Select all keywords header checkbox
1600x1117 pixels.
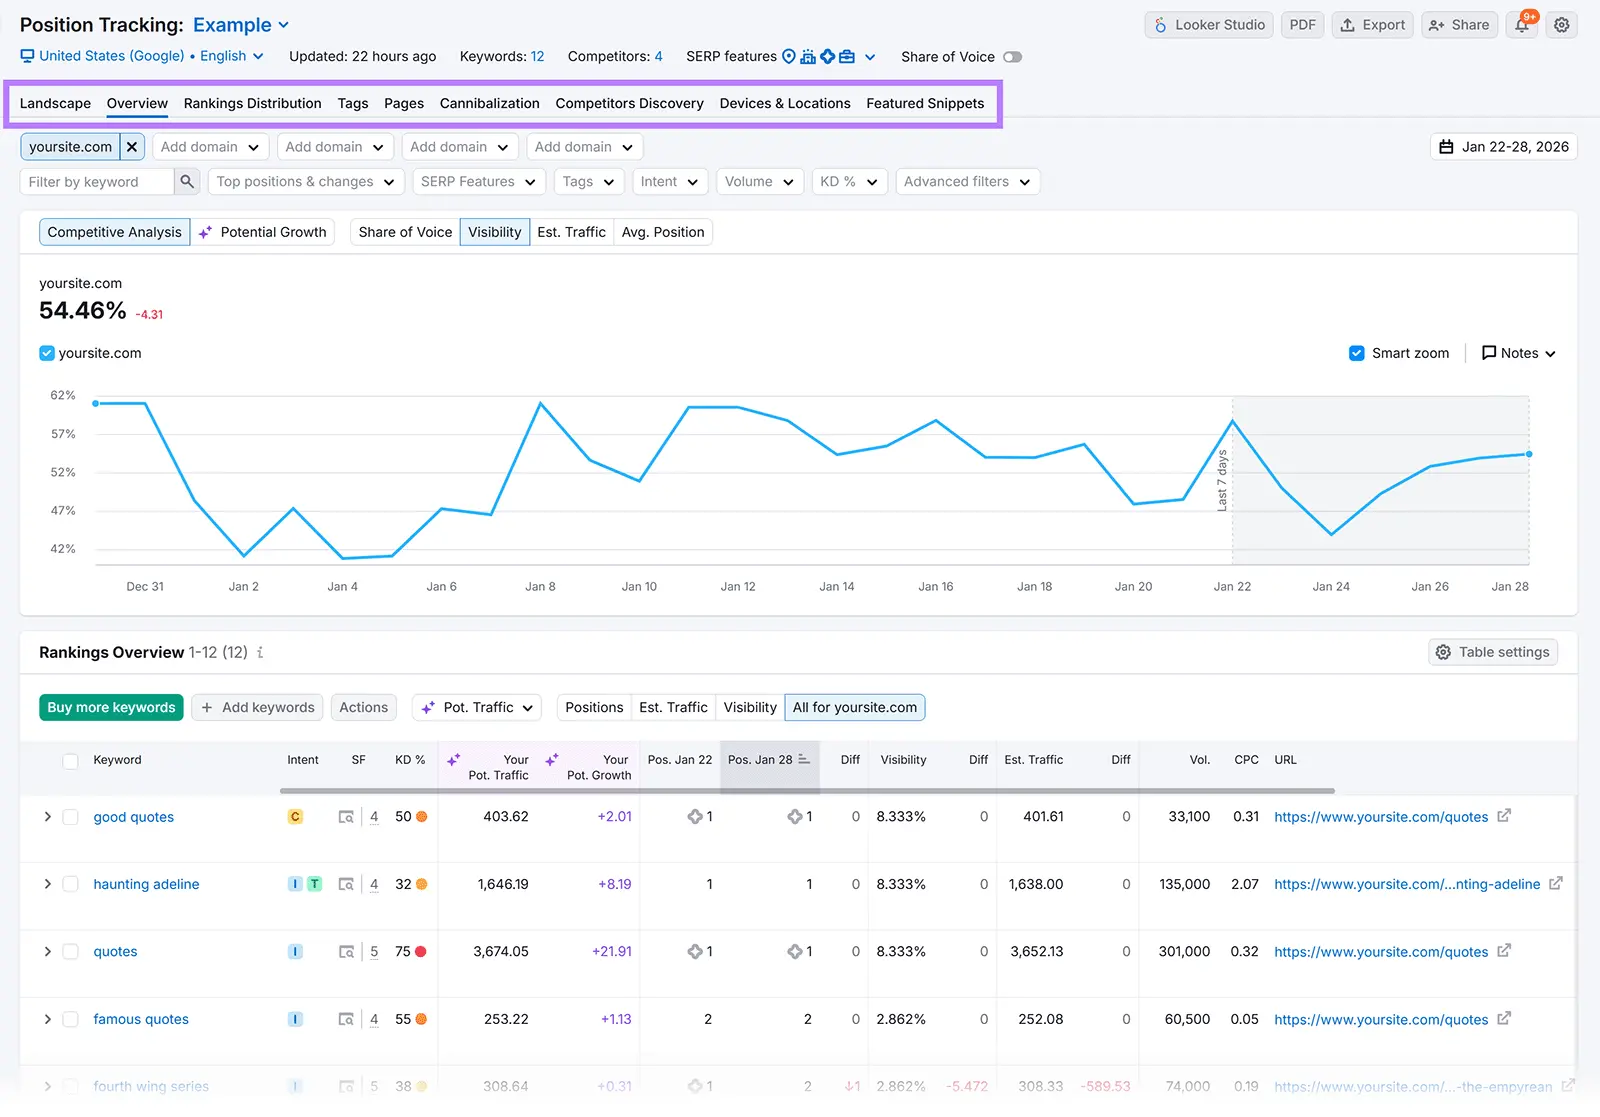click(x=71, y=761)
